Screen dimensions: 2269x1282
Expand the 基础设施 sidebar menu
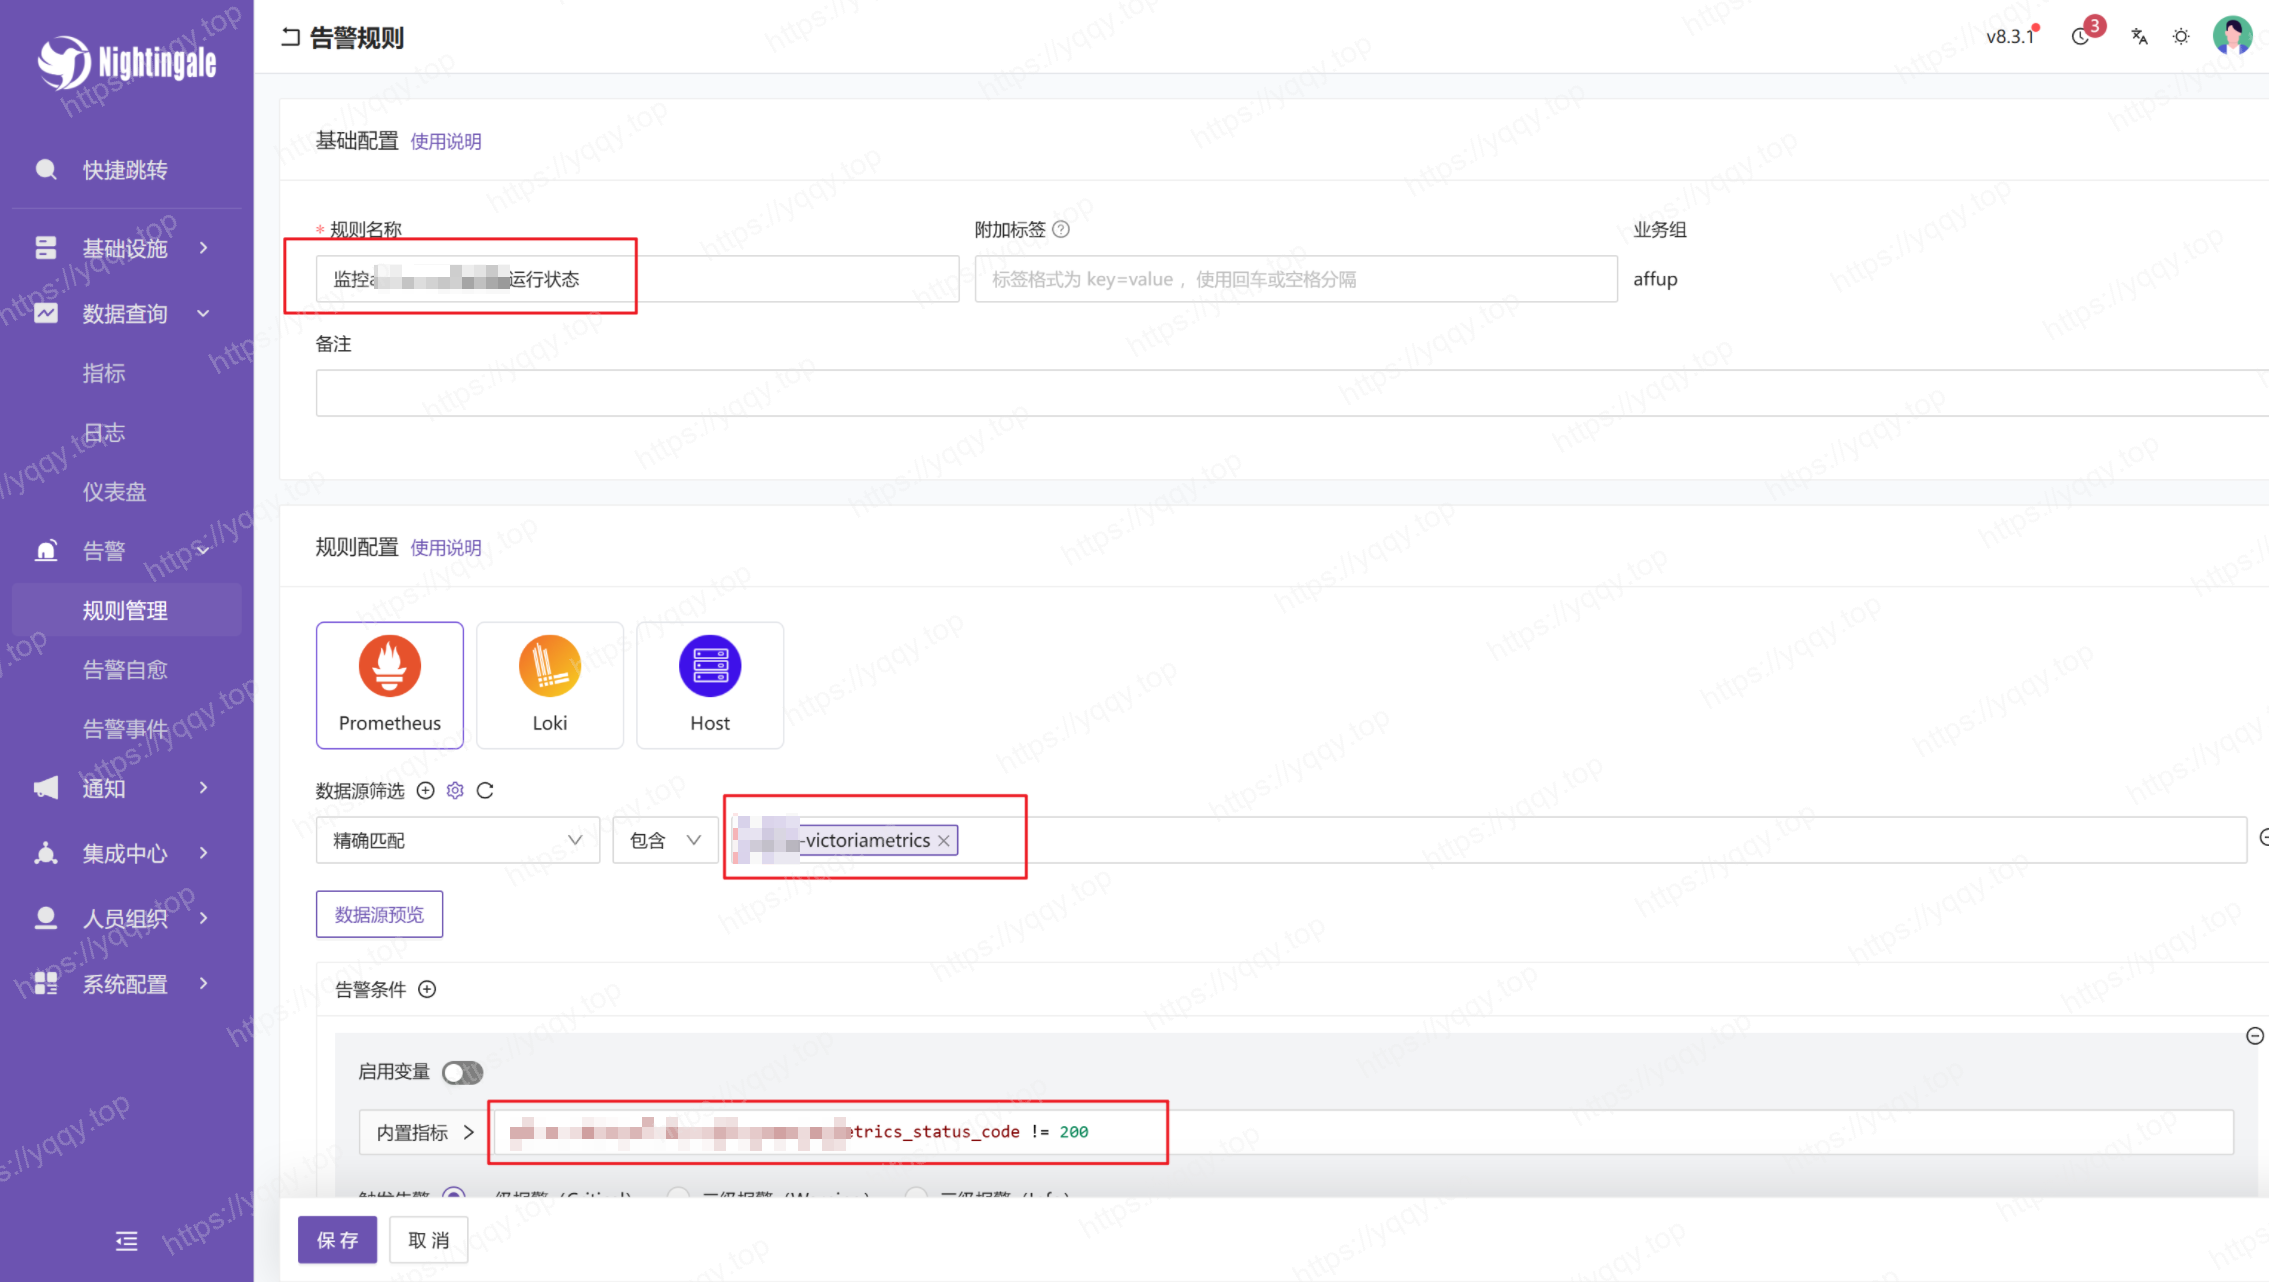[x=125, y=248]
